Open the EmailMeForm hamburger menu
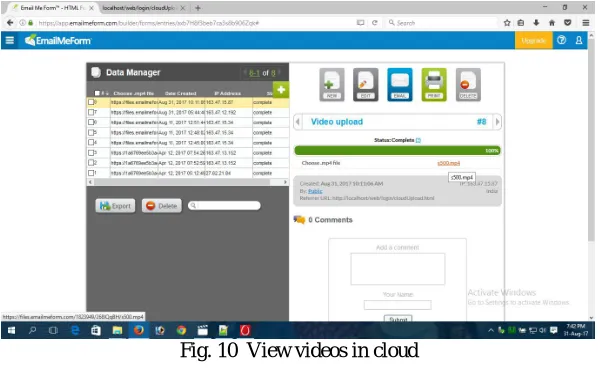This screenshot has height=380, width=600. (10, 40)
